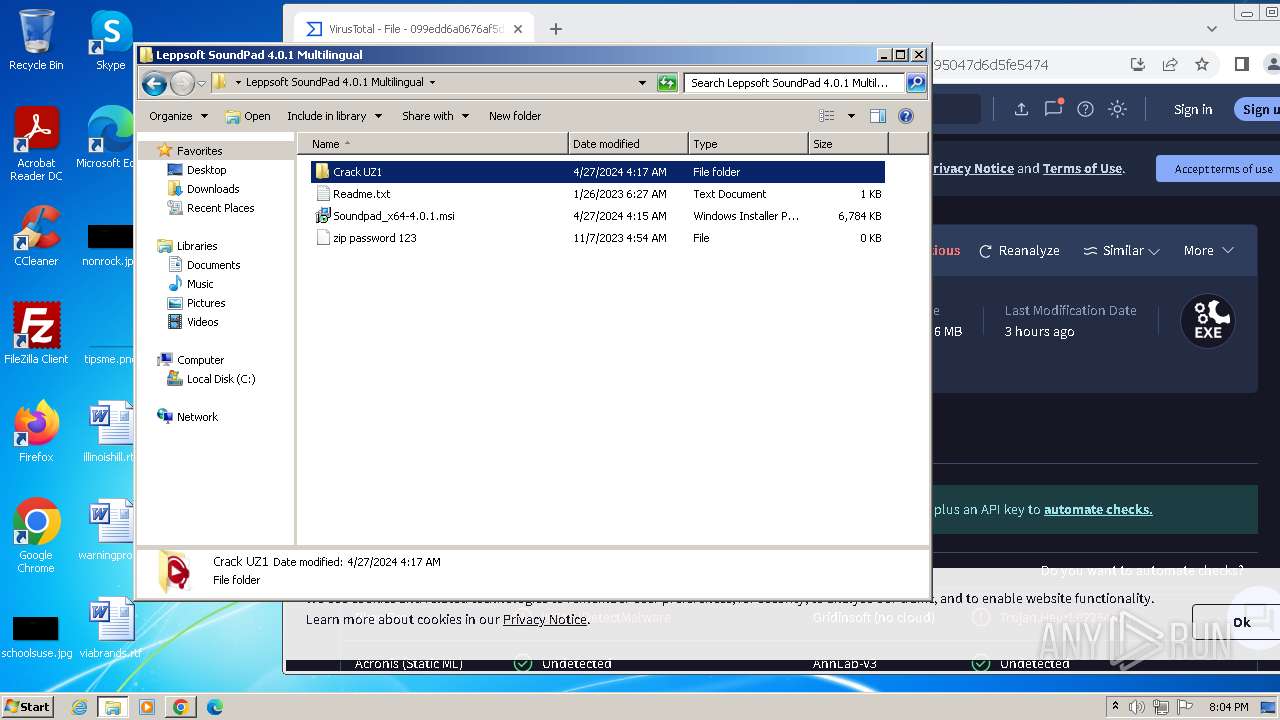Click the Start button
This screenshot has height=720, width=1280.
click(27, 706)
